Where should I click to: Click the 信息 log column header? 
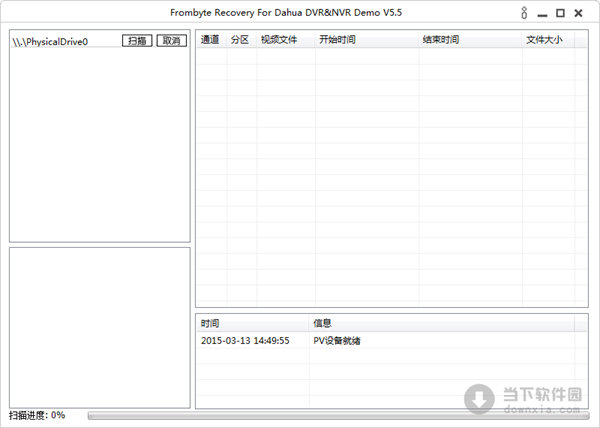[442, 324]
